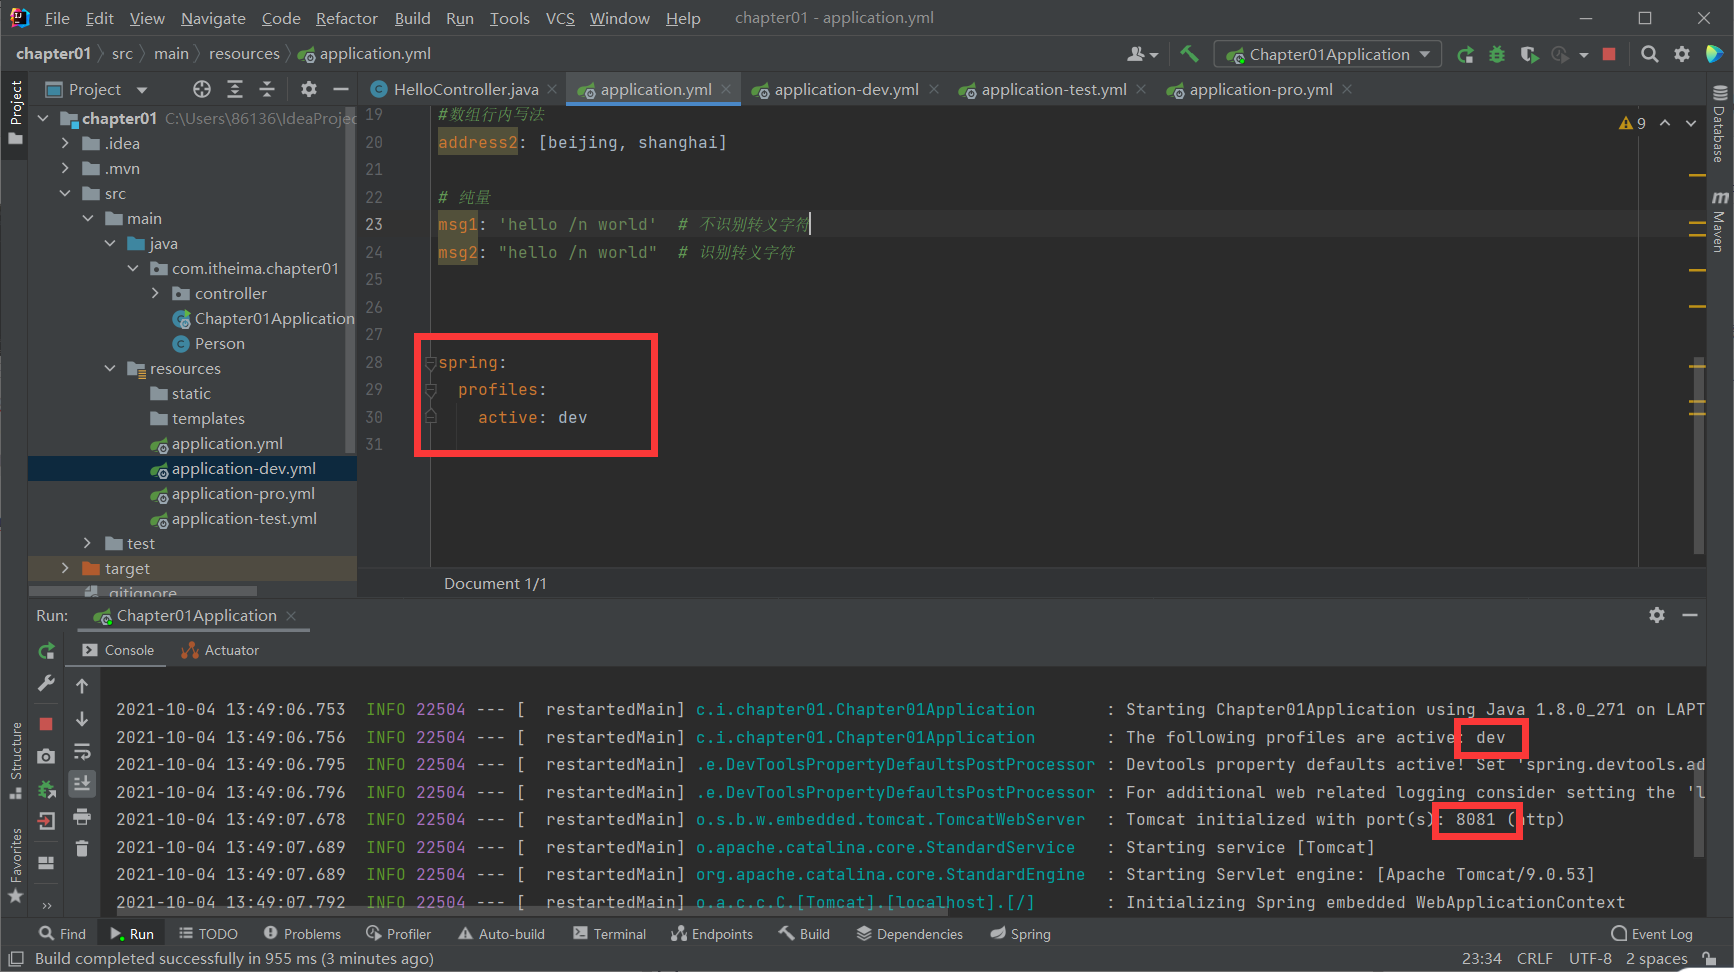1734x972 pixels.
Task: Click resources in the breadcrumb bar
Action: 244,53
